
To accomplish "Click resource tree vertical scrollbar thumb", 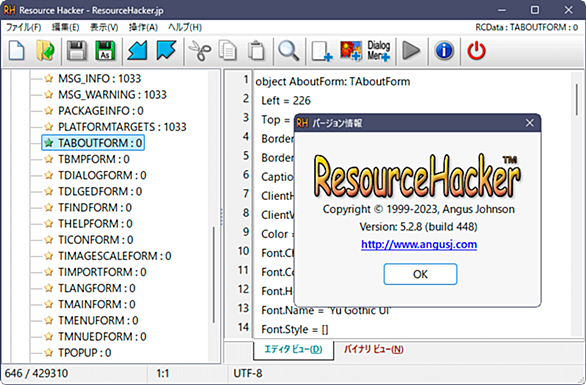I will point(214,275).
